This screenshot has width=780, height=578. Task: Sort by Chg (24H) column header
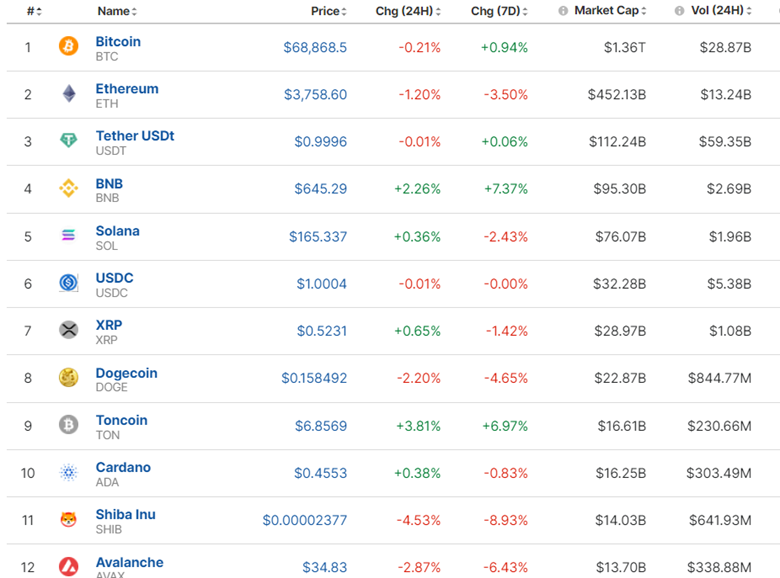click(408, 11)
